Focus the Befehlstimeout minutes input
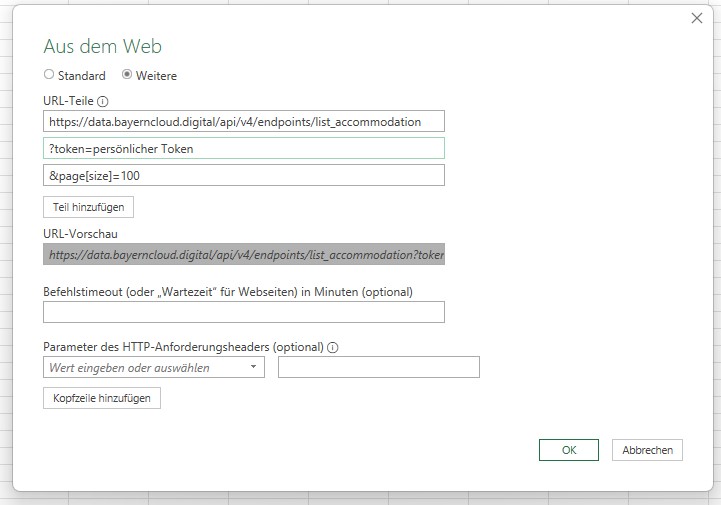 [x=244, y=312]
